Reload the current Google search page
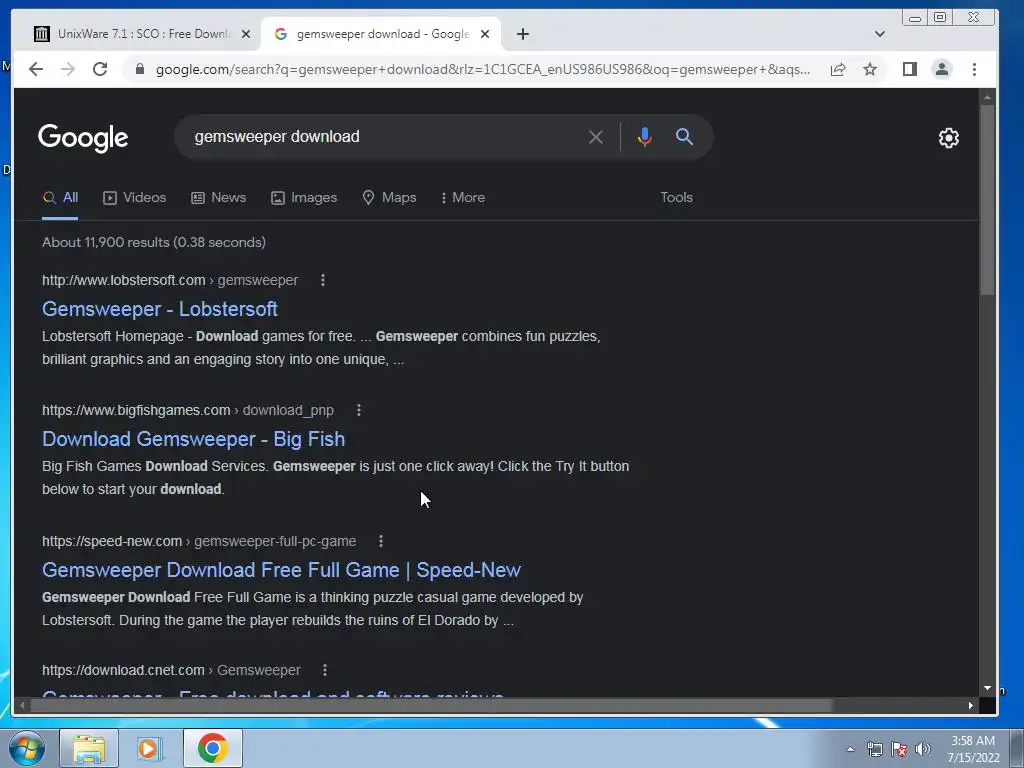Image resolution: width=1024 pixels, height=768 pixels. [100, 69]
